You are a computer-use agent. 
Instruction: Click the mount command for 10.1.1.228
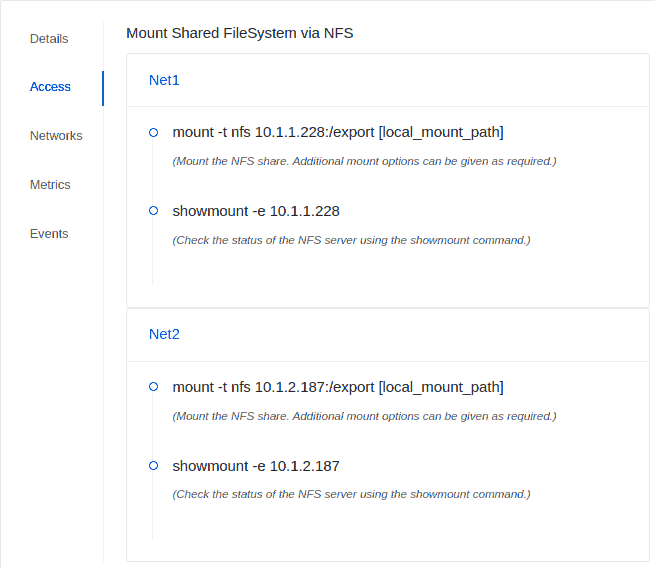[338, 132]
